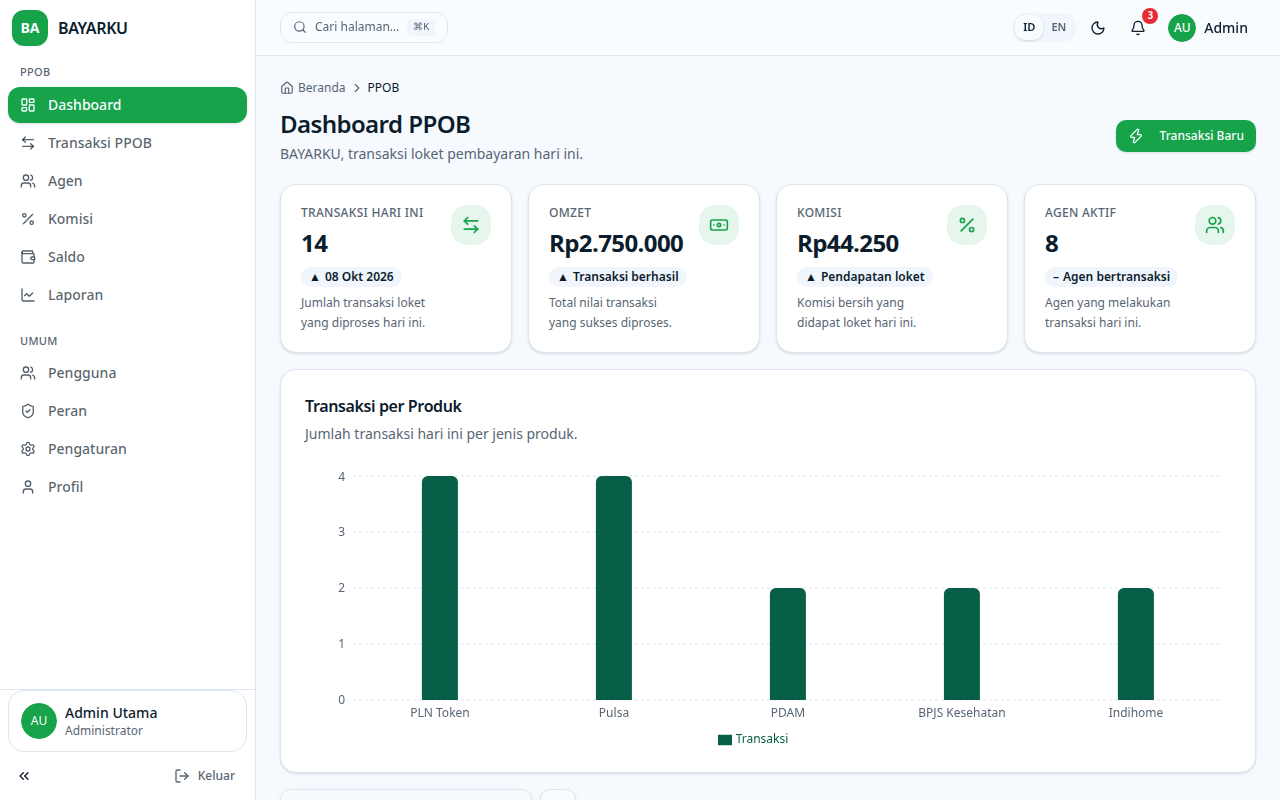Click the 08 Okt 2026 badge
1280x800 pixels.
click(352, 277)
